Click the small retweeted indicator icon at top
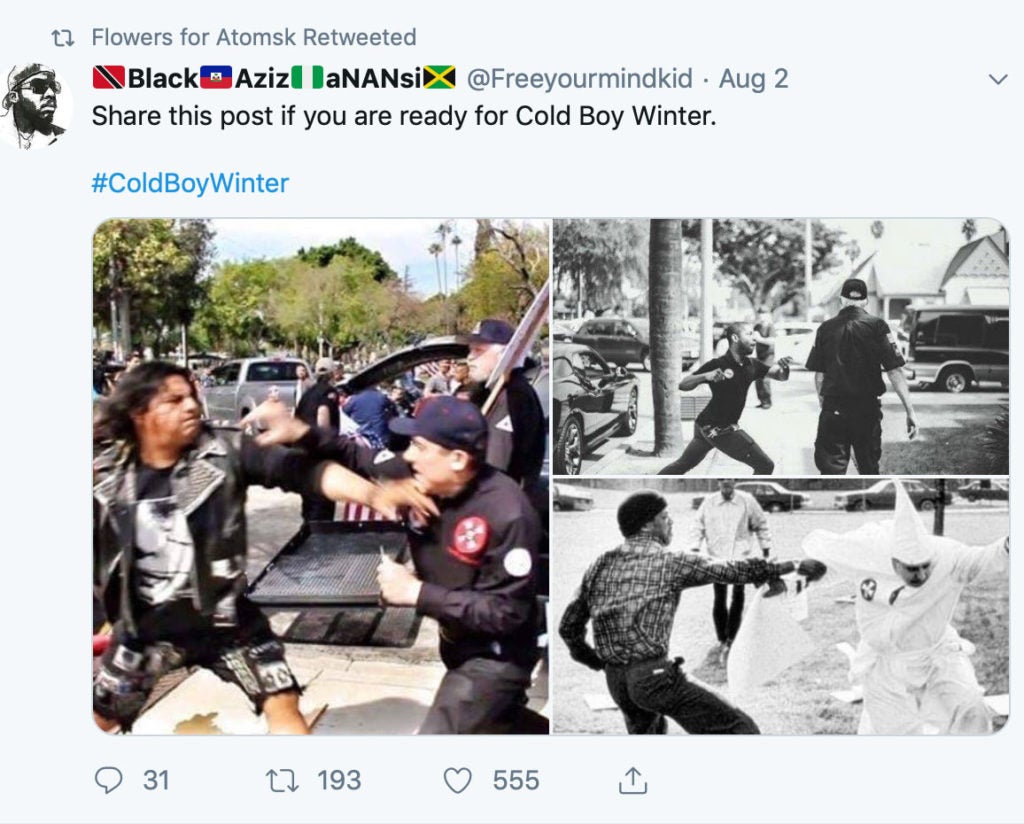Viewport: 1024px width, 824px height. click(63, 39)
